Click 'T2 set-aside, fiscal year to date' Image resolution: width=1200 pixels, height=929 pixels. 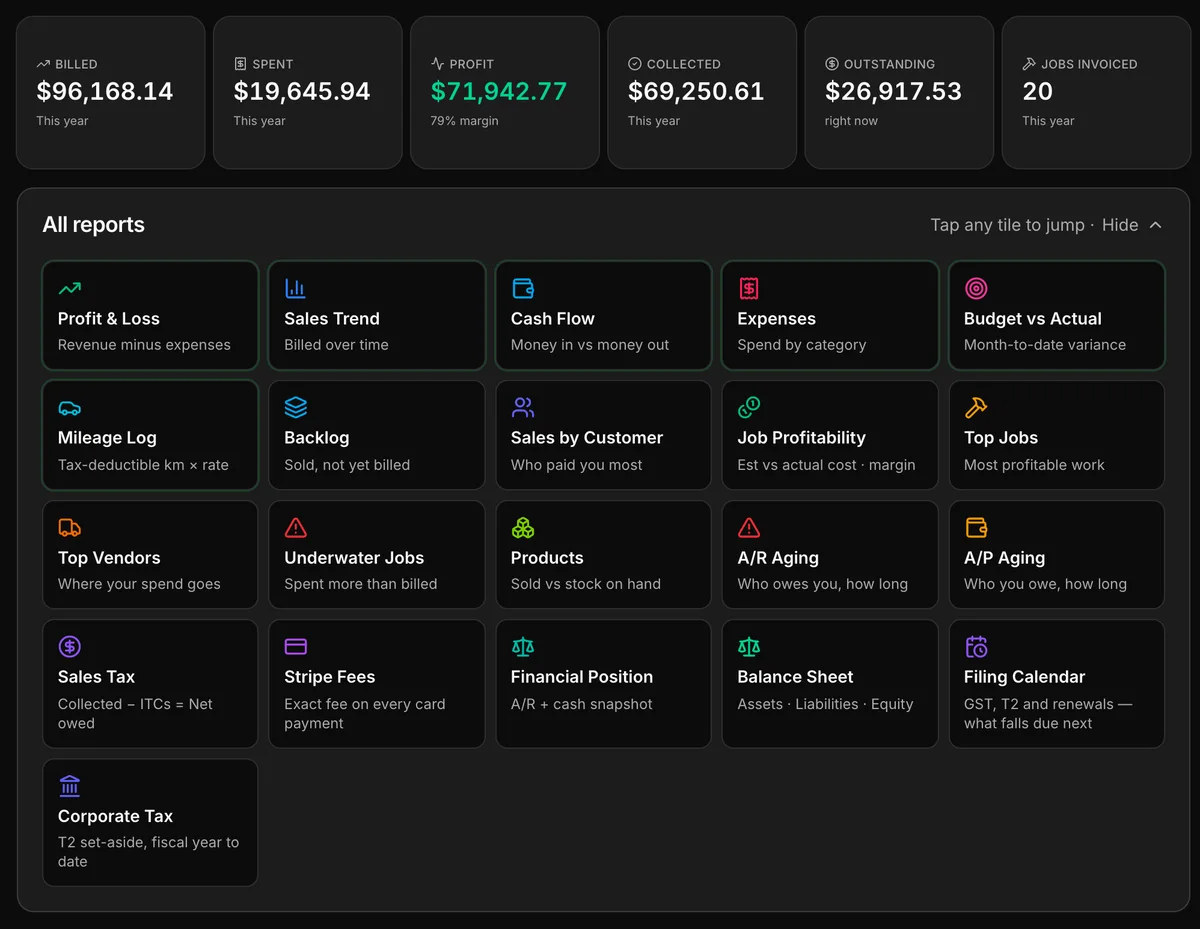point(148,852)
